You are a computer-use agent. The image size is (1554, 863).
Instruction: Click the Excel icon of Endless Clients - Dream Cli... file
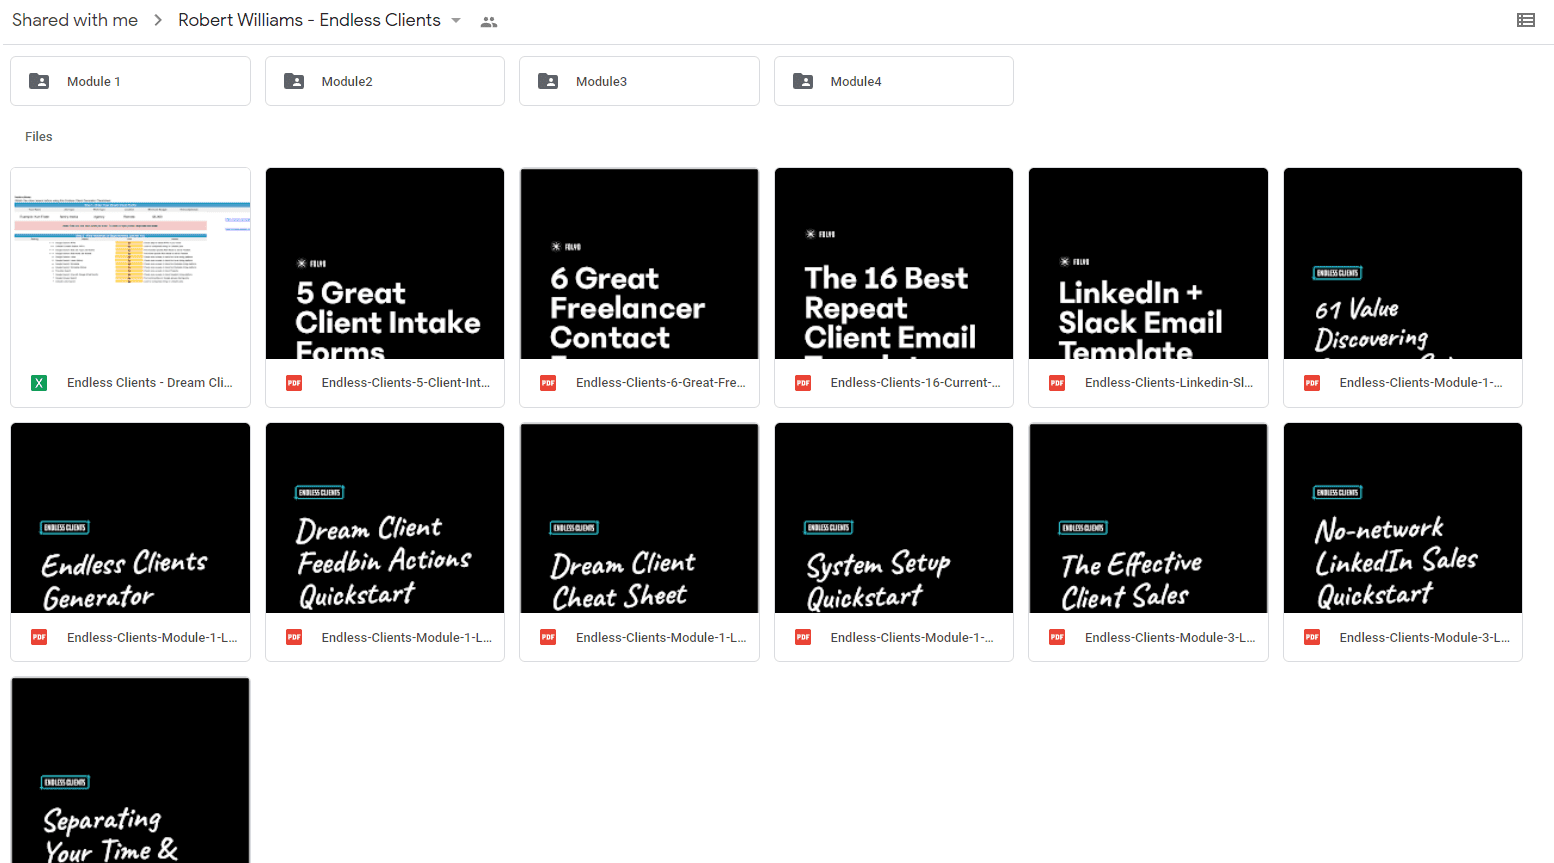39,383
